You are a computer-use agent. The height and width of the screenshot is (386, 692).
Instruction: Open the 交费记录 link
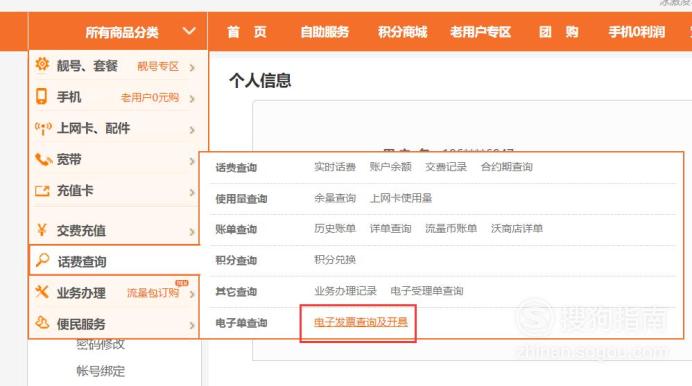[x=446, y=167]
